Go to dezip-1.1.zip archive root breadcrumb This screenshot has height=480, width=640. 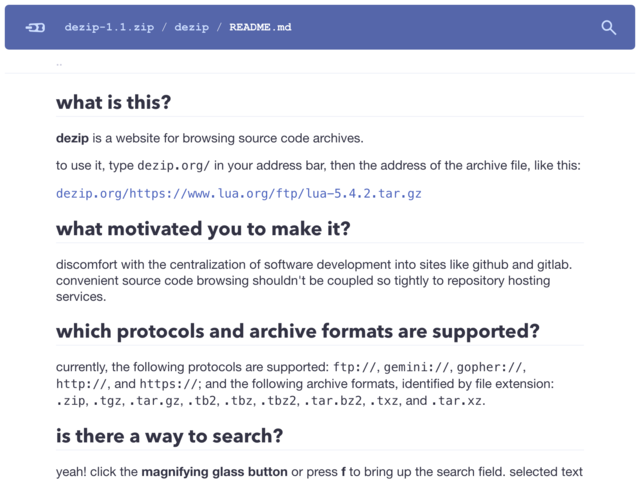pos(109,27)
